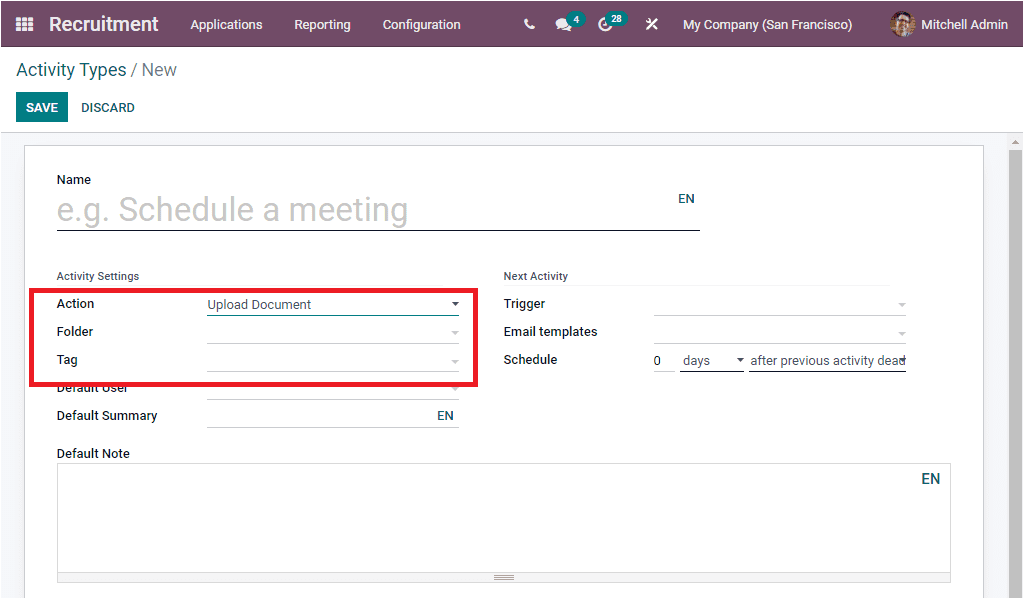Open messages showing 4 unread
Screen dimensions: 1024x599
click(x=562, y=24)
